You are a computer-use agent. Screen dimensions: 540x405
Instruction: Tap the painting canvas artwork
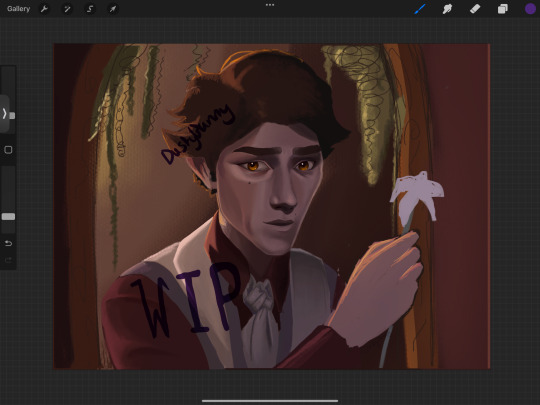[272, 206]
